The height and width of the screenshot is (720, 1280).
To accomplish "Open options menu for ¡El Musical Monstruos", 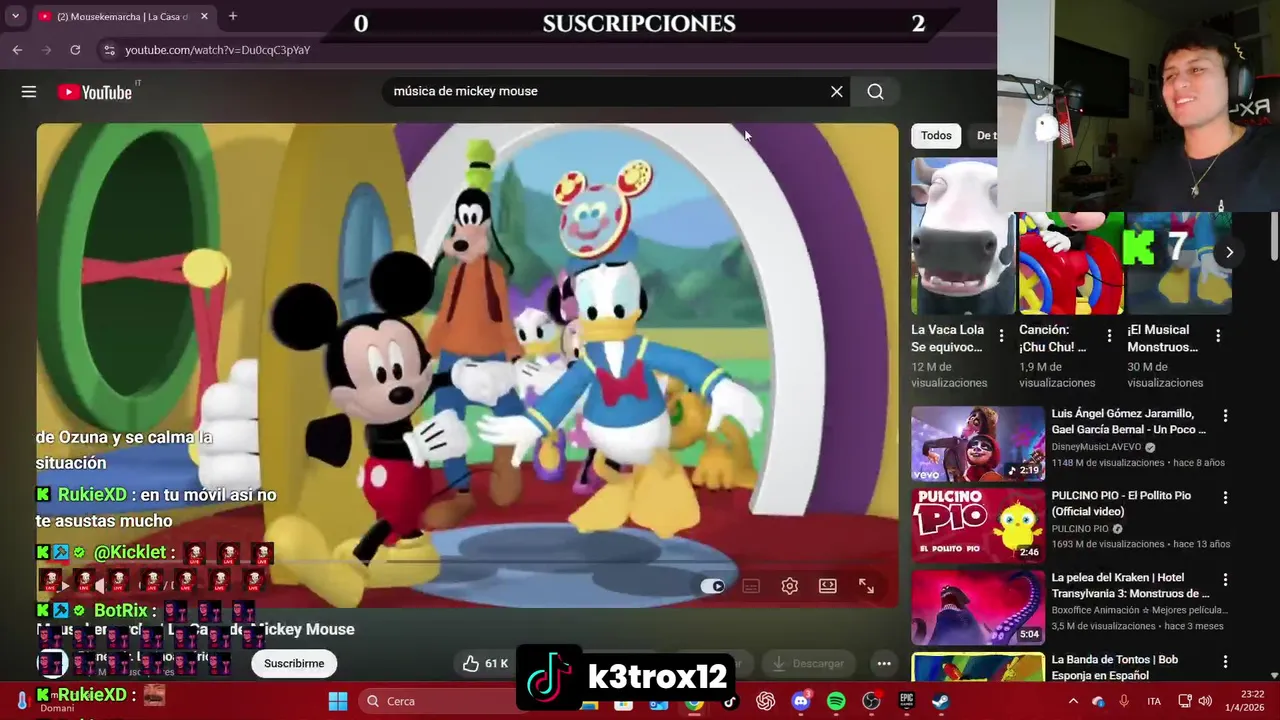I will [1218, 336].
